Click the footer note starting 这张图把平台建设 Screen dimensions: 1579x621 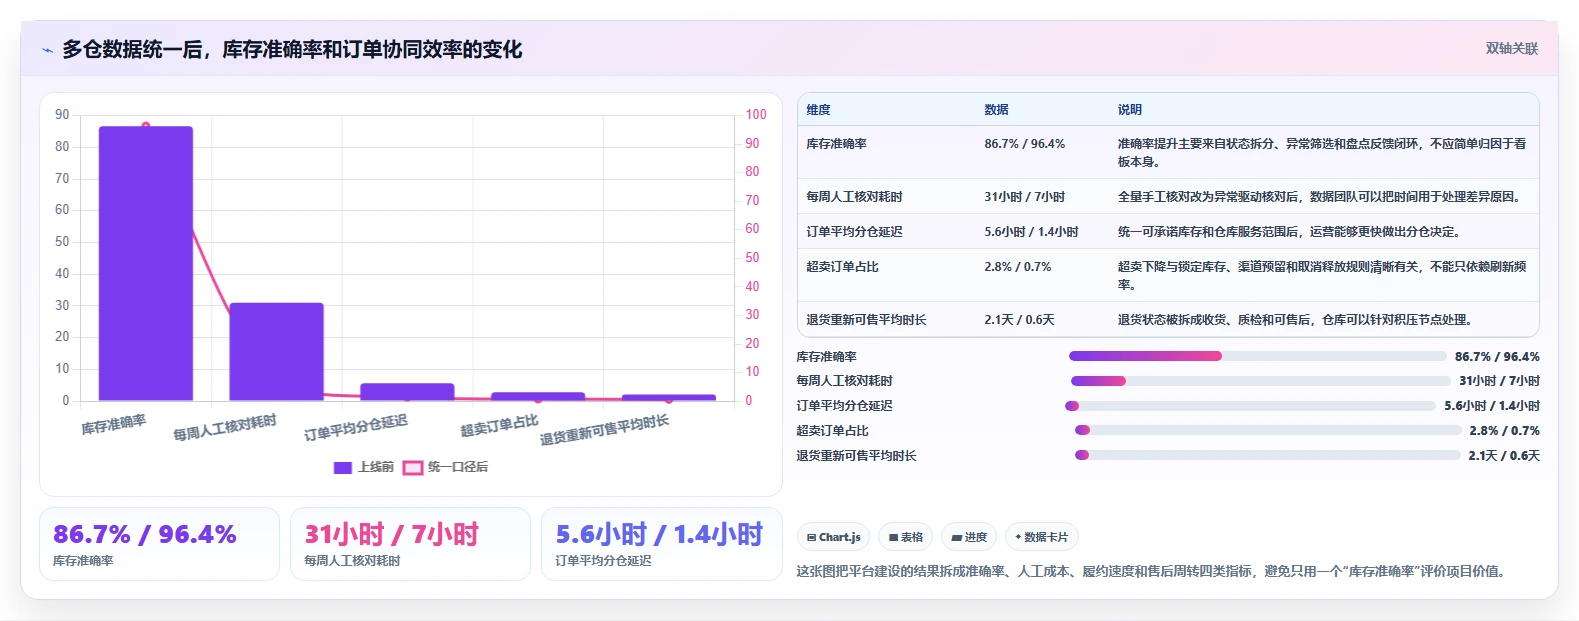[x=1153, y=572]
